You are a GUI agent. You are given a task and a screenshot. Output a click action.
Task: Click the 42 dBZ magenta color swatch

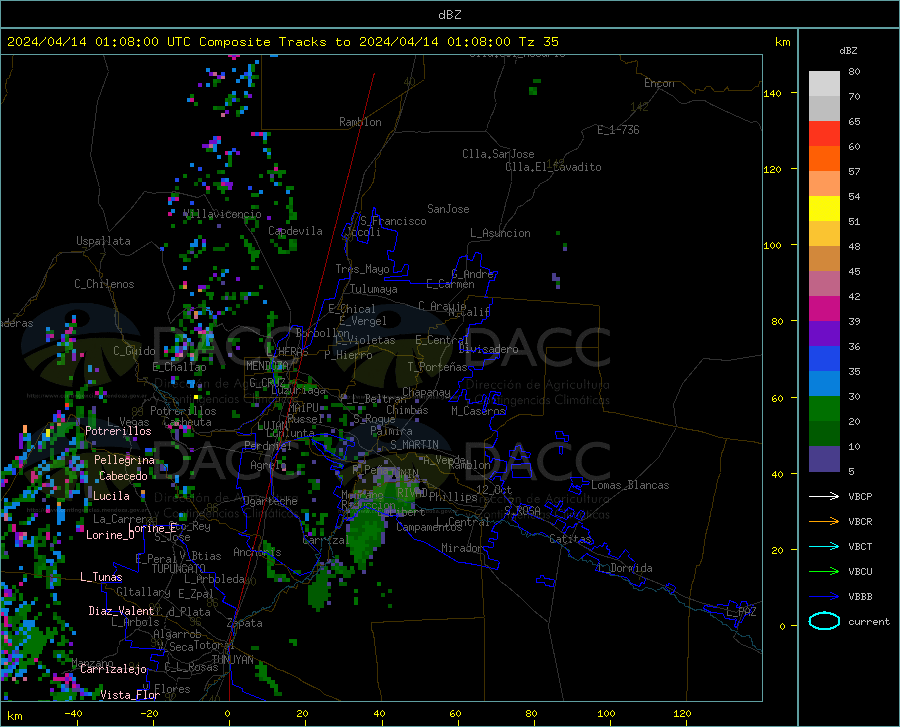tap(824, 309)
